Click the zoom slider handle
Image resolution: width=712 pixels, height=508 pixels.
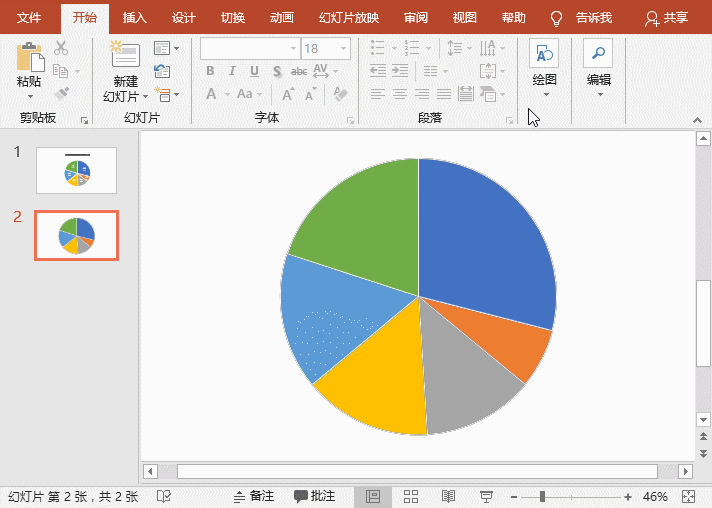pyautogui.click(x=542, y=496)
